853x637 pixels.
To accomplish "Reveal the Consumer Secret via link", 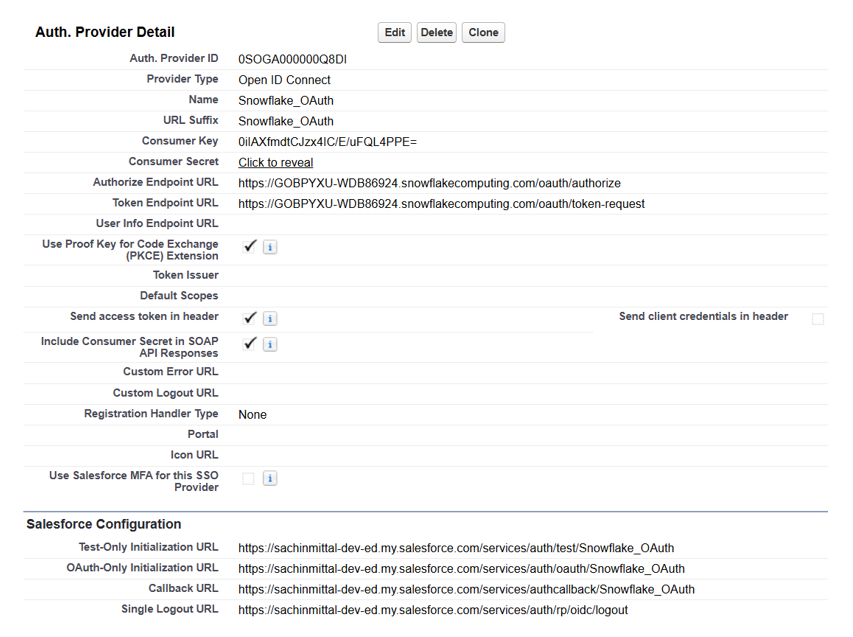I will click(275, 163).
